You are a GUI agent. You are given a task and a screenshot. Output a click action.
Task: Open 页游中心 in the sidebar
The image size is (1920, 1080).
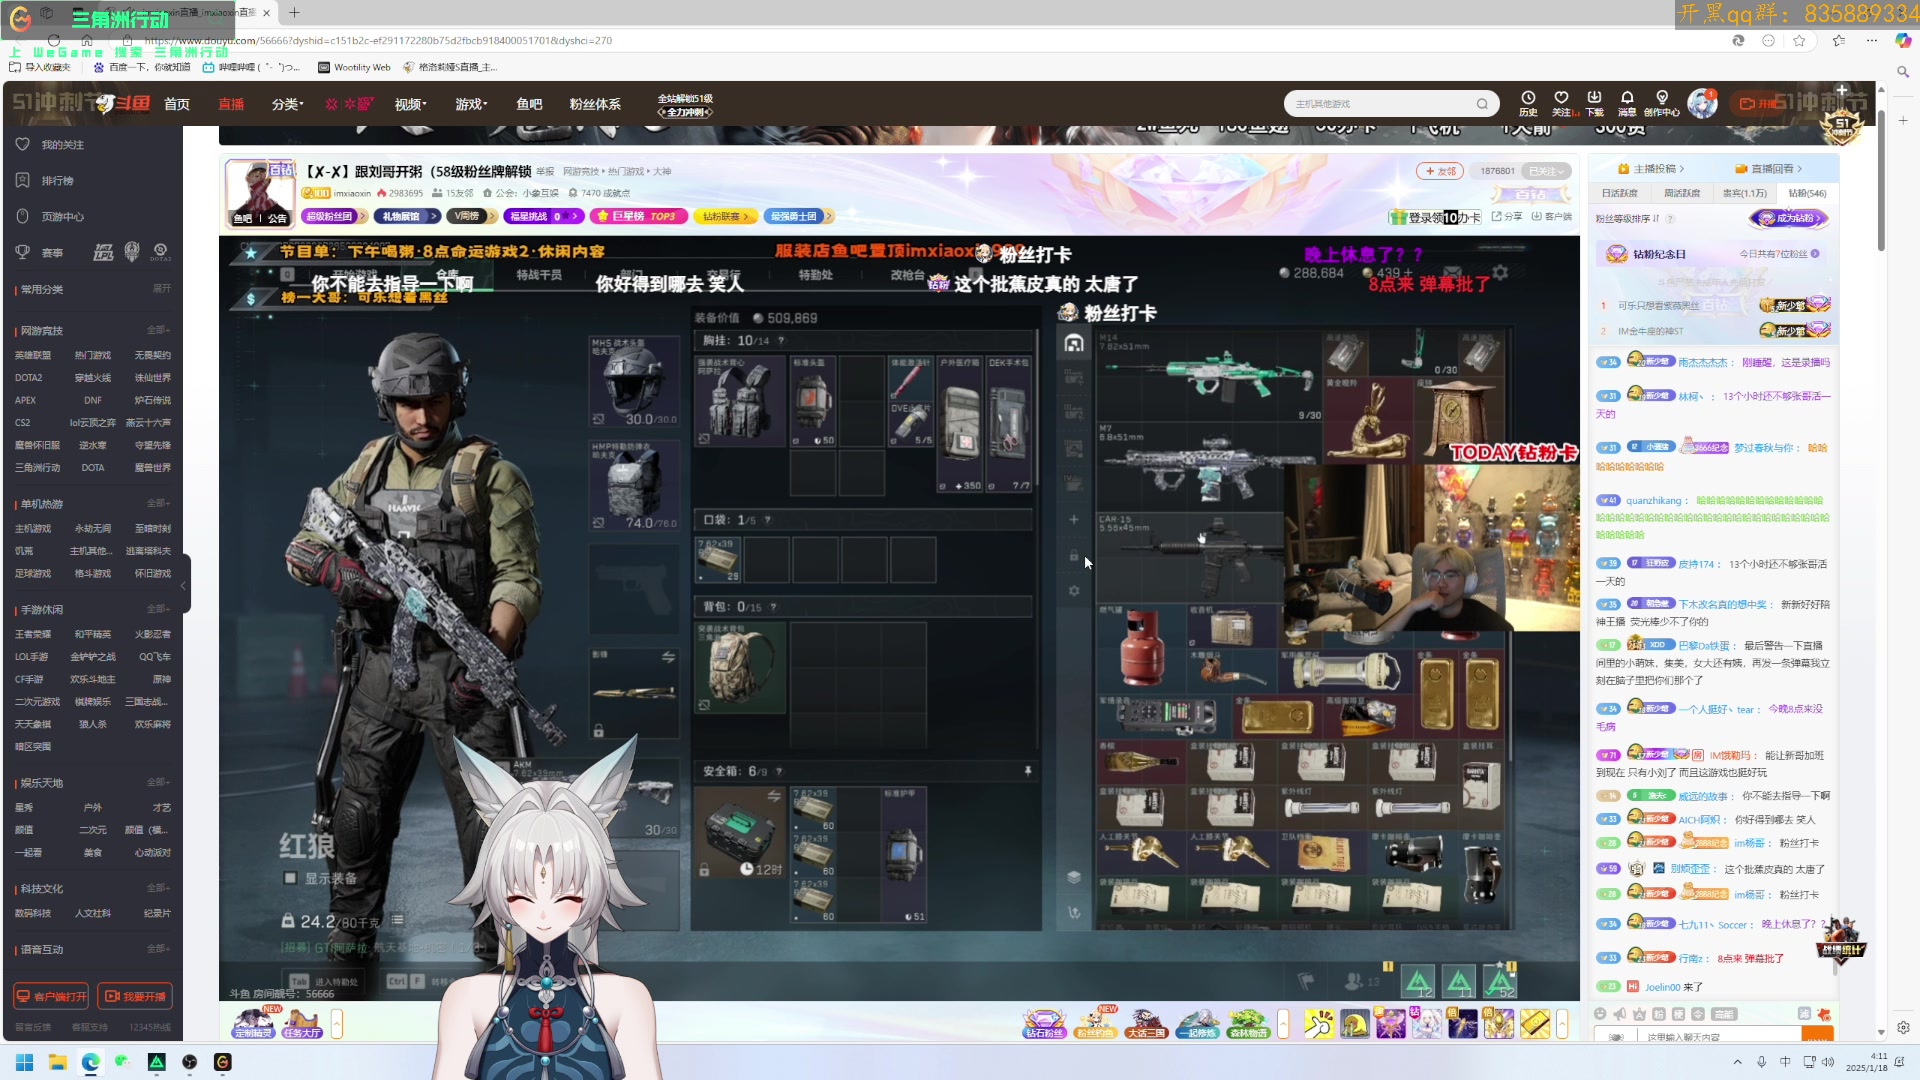click(x=62, y=217)
